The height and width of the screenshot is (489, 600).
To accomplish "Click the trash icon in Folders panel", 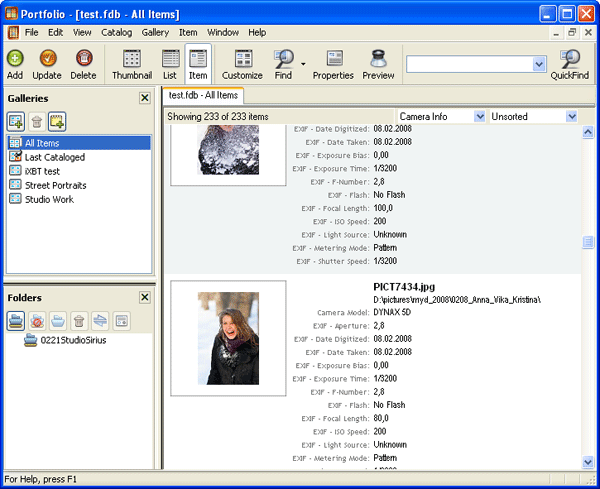I will (79, 321).
